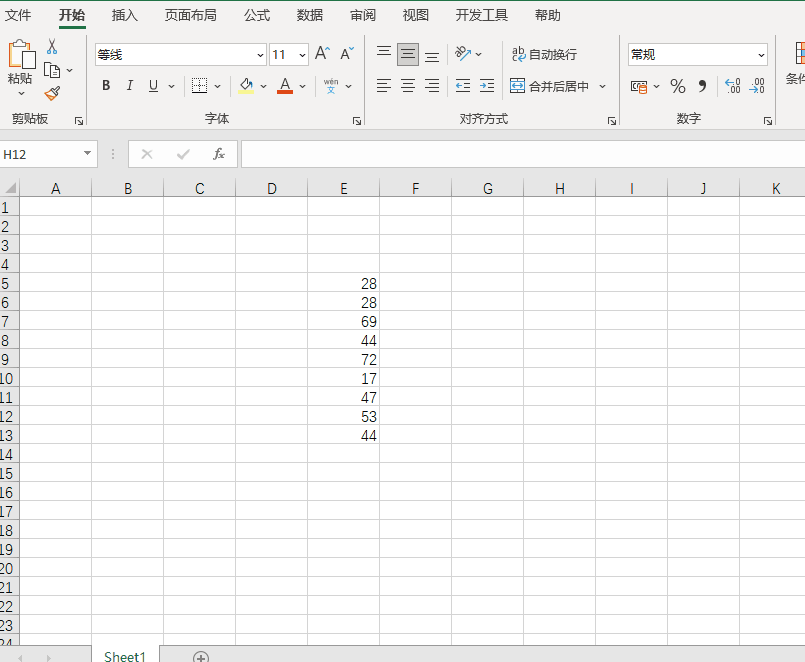The width and height of the screenshot is (805, 662).
Task: Click the Cut (scissors) icon
Action: [54, 47]
